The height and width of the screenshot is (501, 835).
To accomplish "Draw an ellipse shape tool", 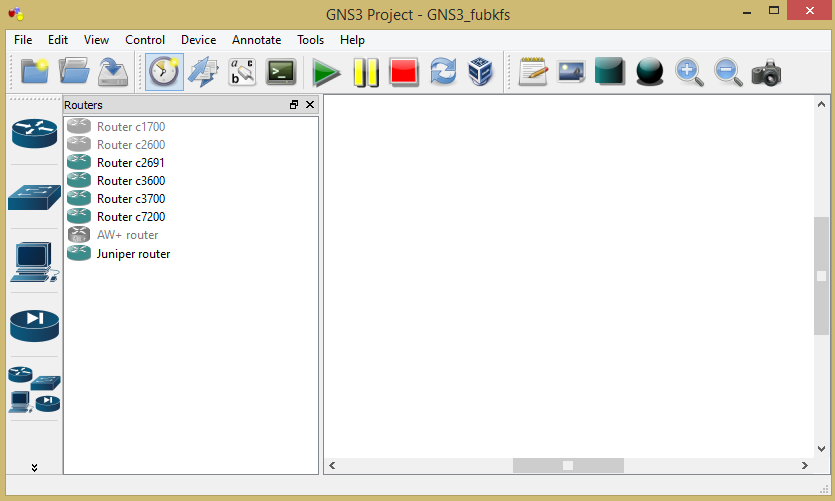I will point(649,72).
